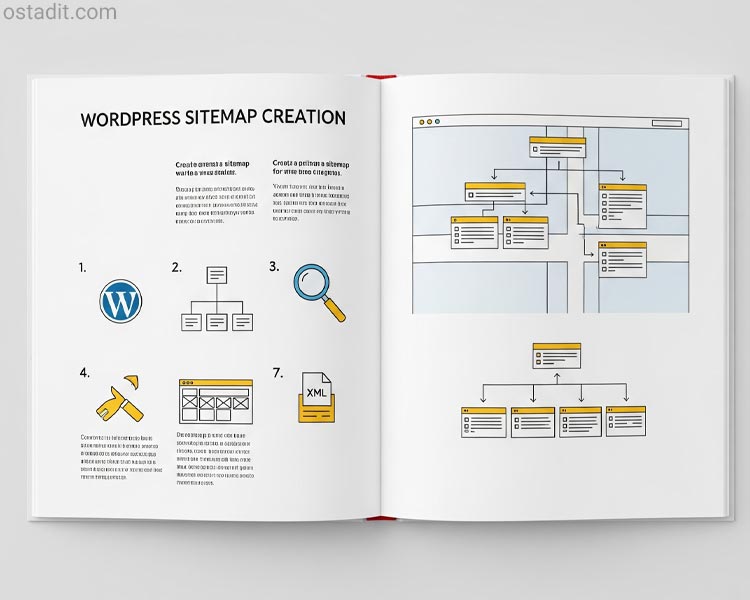This screenshot has height=600, width=750.
Task: Click the blue WordPress logo icon
Action: (x=121, y=301)
